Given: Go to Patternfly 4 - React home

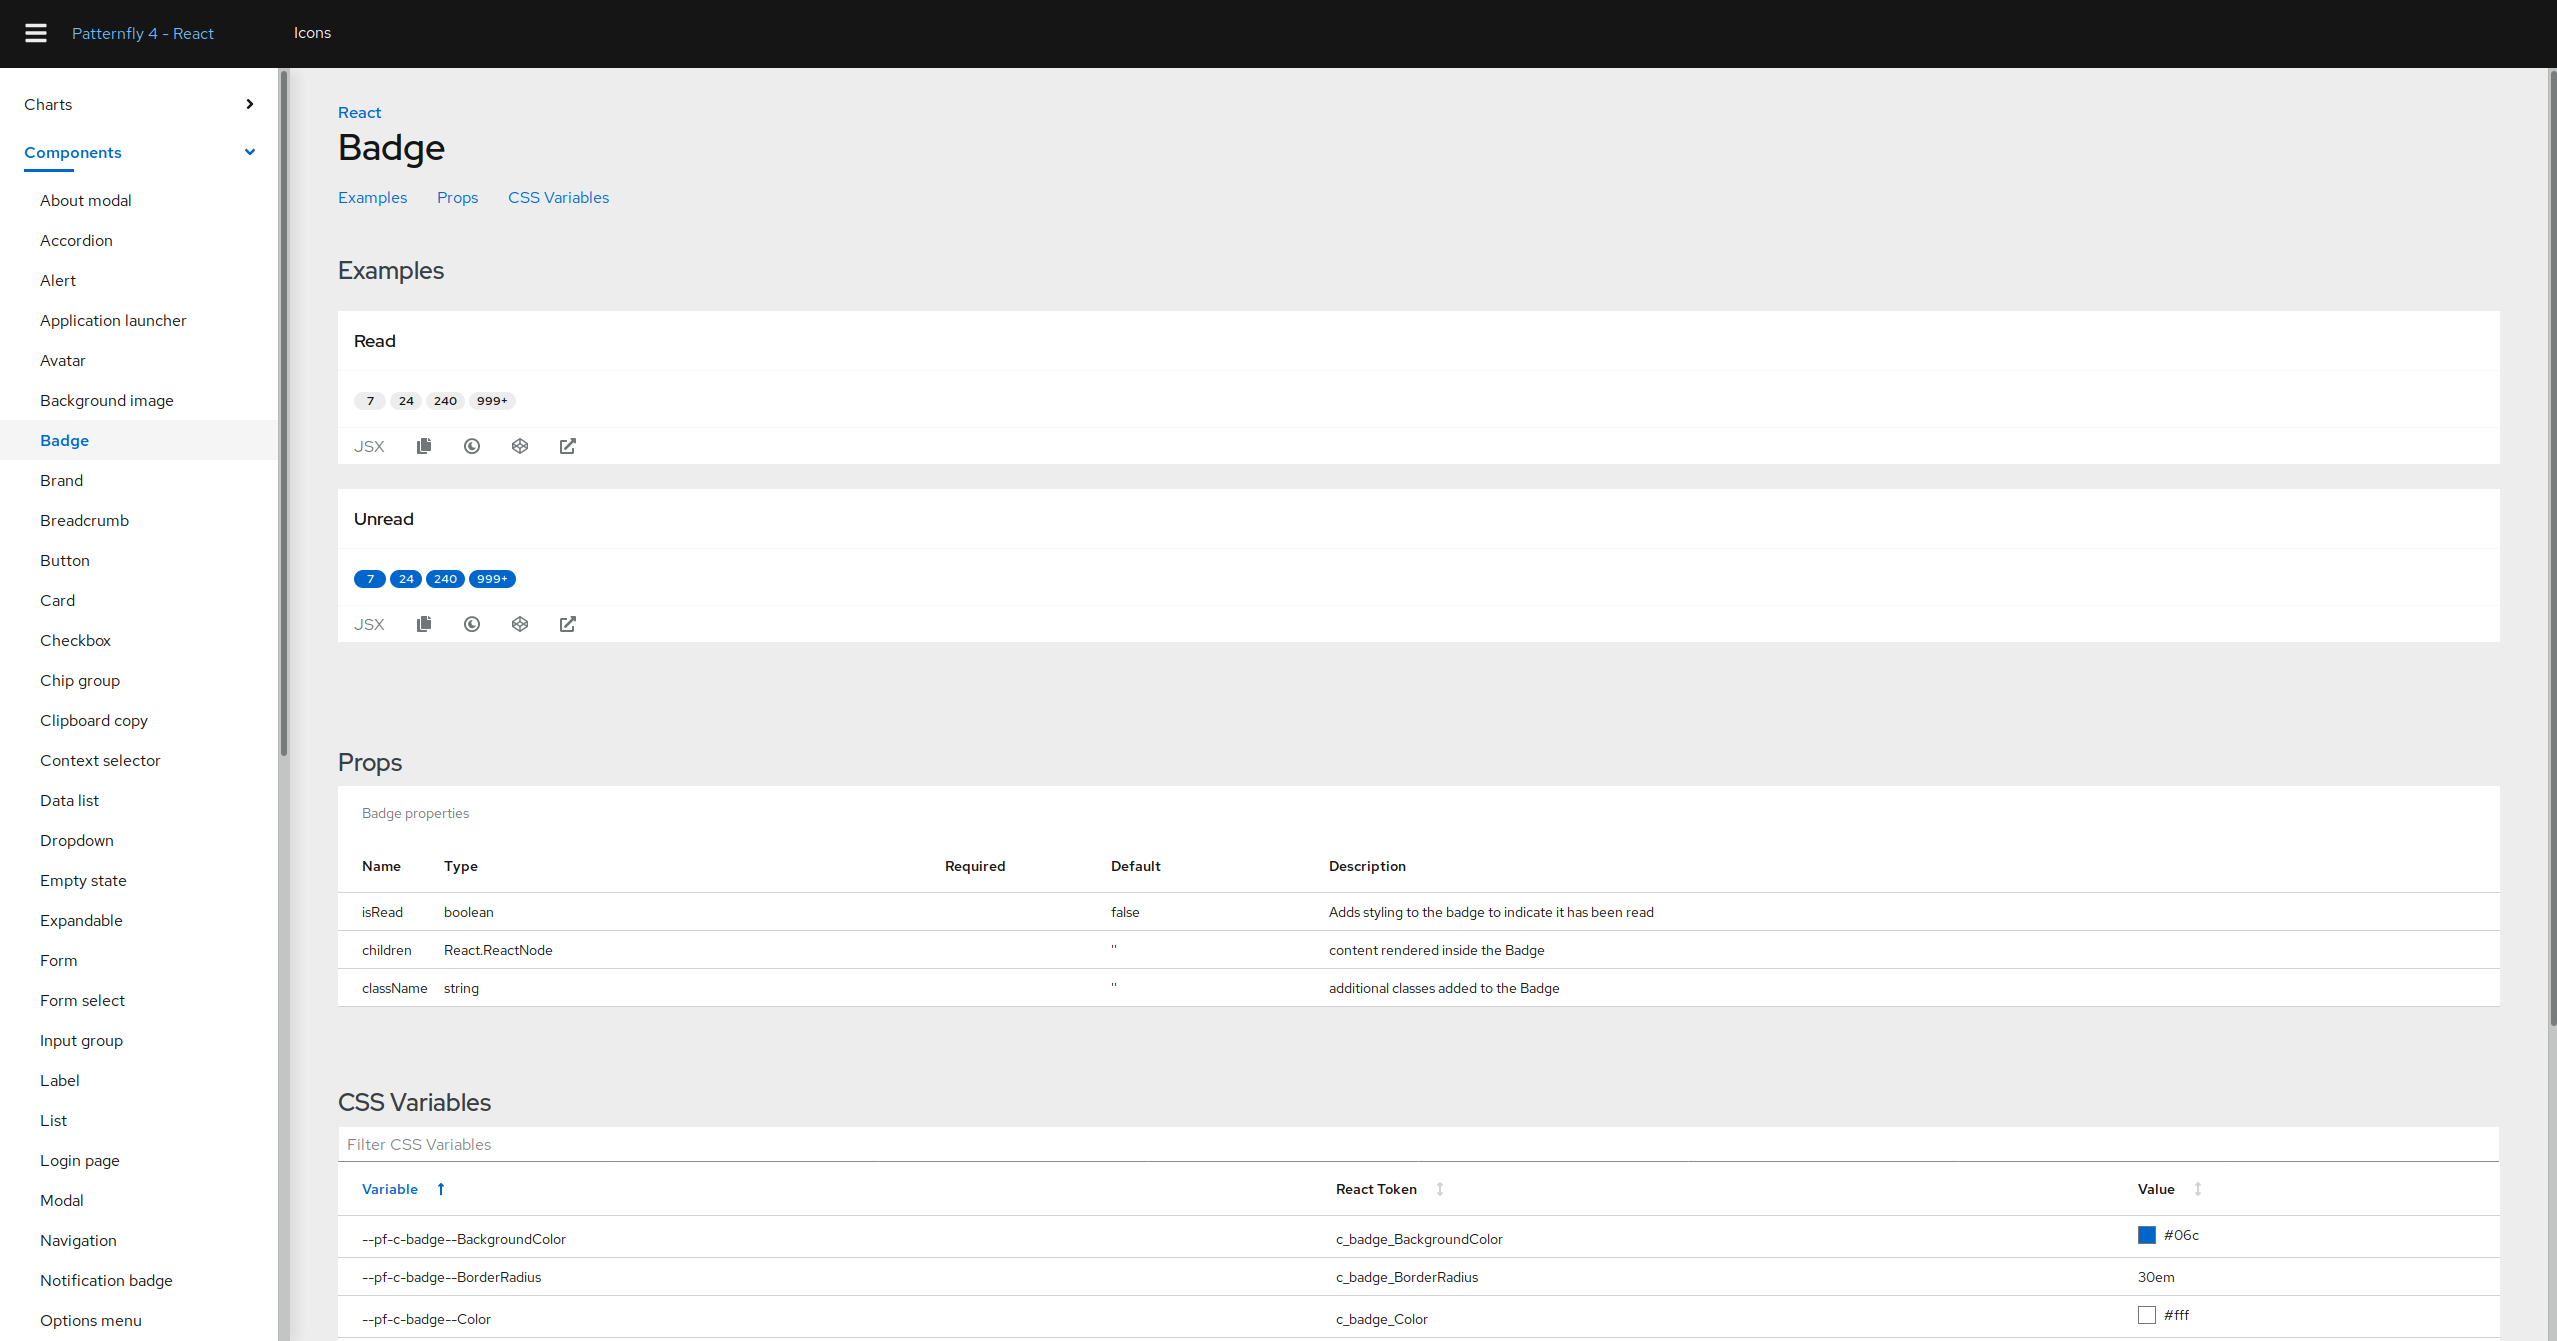Looking at the screenshot, I should click(143, 33).
